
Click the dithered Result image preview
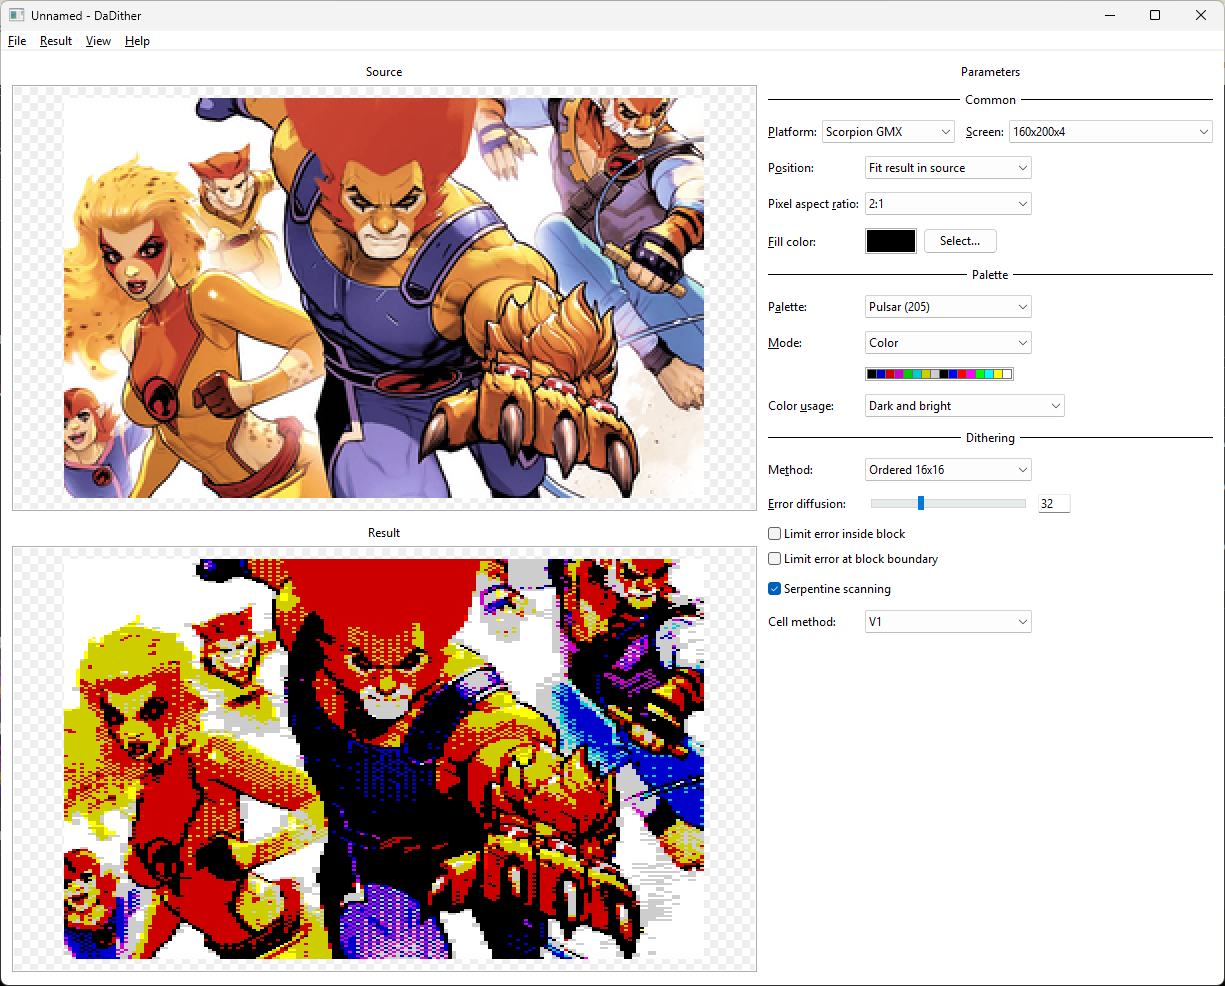tap(384, 759)
